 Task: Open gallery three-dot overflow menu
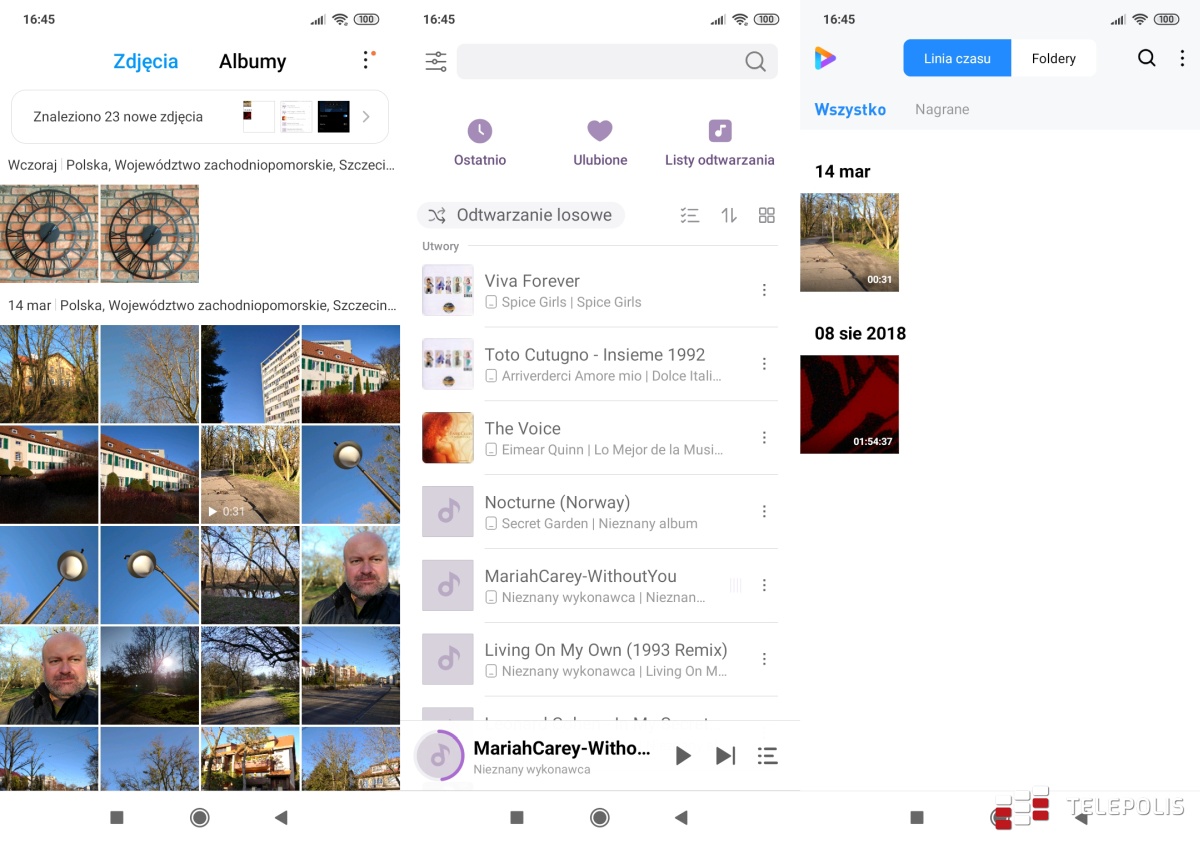coord(366,61)
